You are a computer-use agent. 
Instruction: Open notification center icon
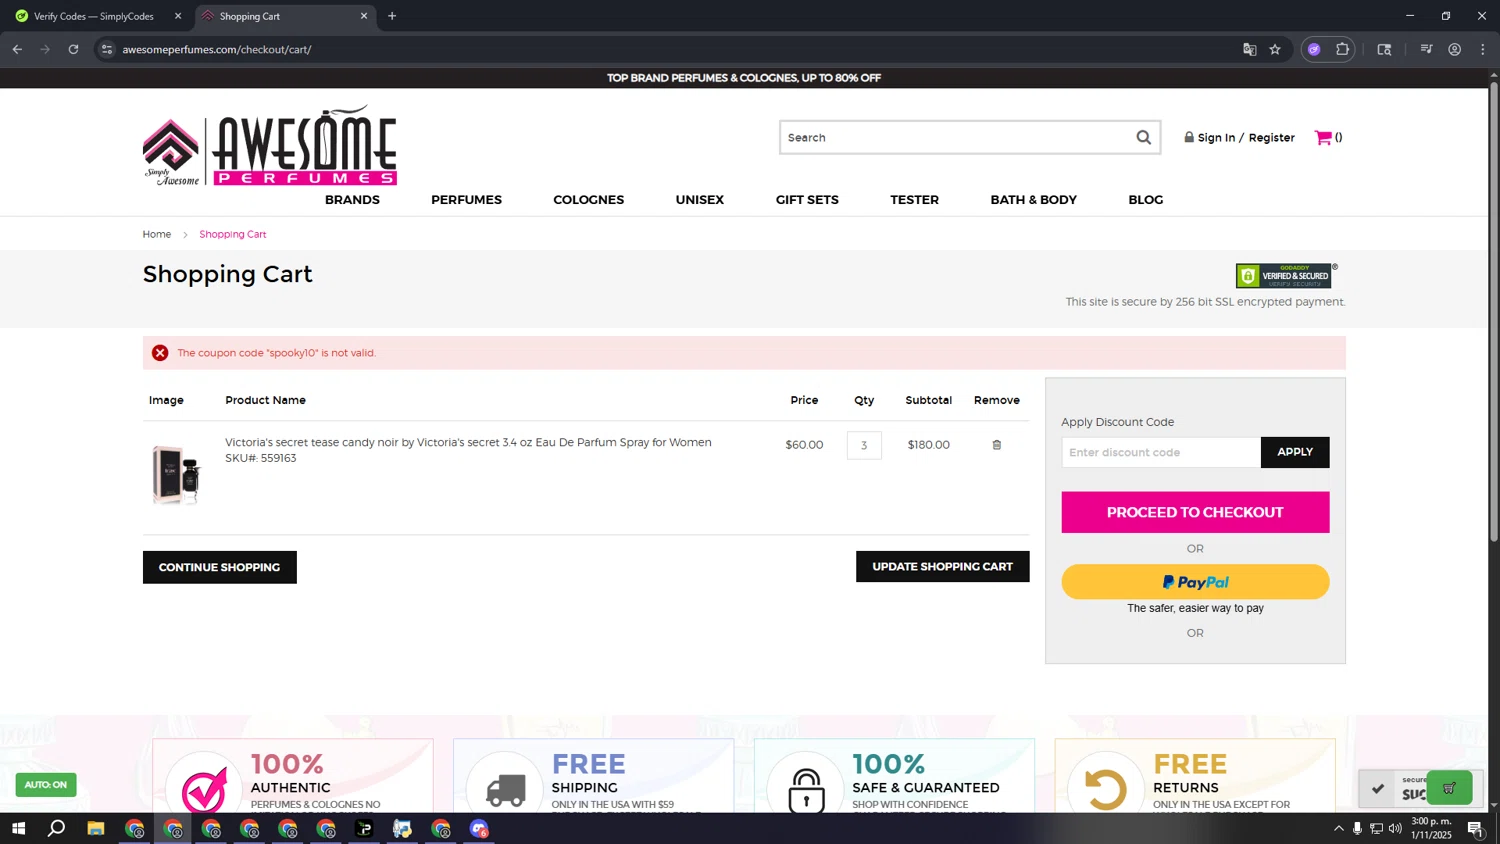coord(1475,828)
